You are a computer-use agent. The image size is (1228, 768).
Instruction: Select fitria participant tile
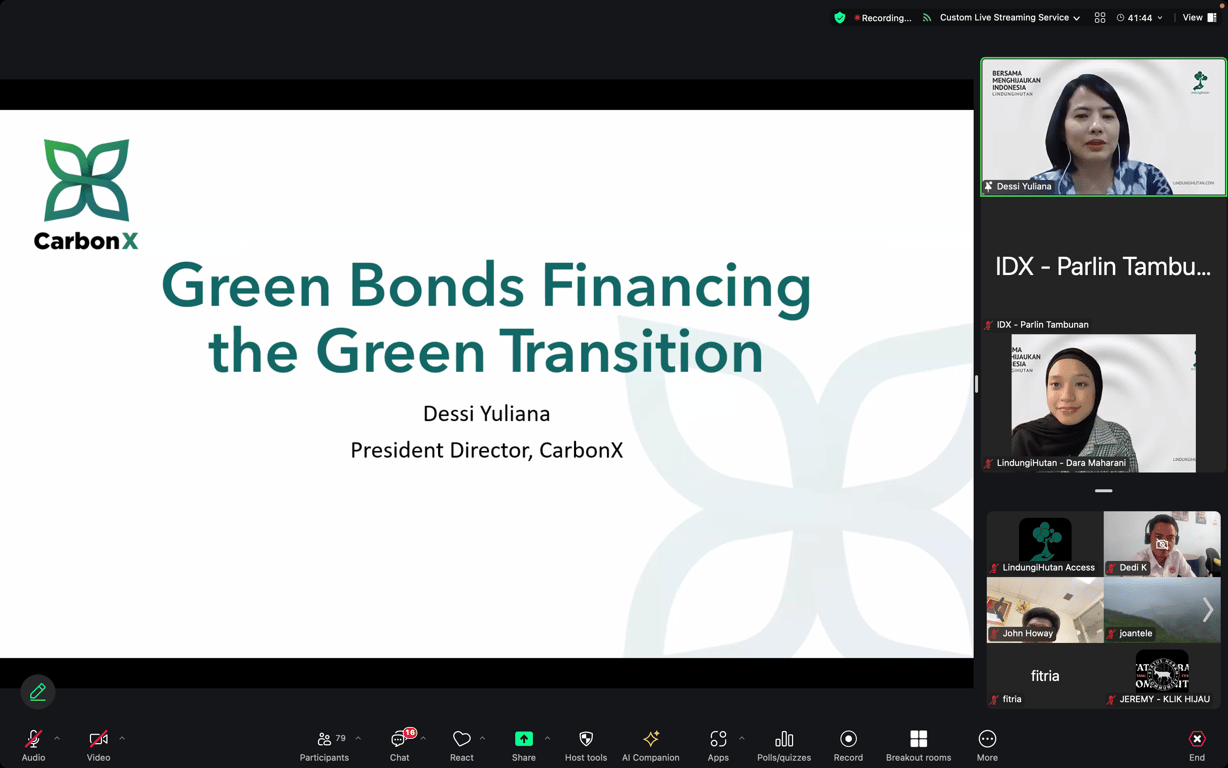[1045, 676]
